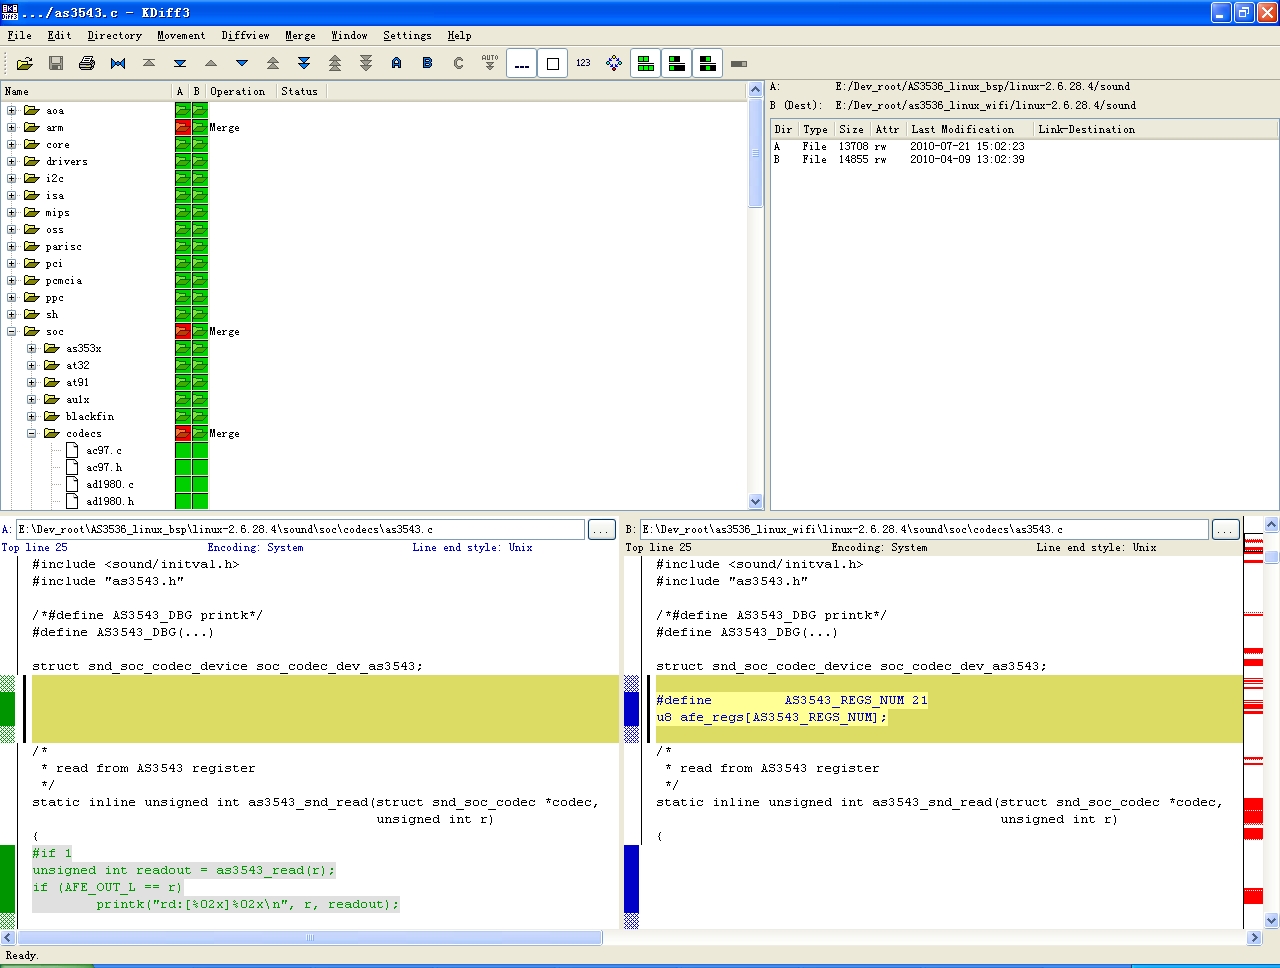Click the Print icon in toolbar
1280x968 pixels.
coord(87,63)
